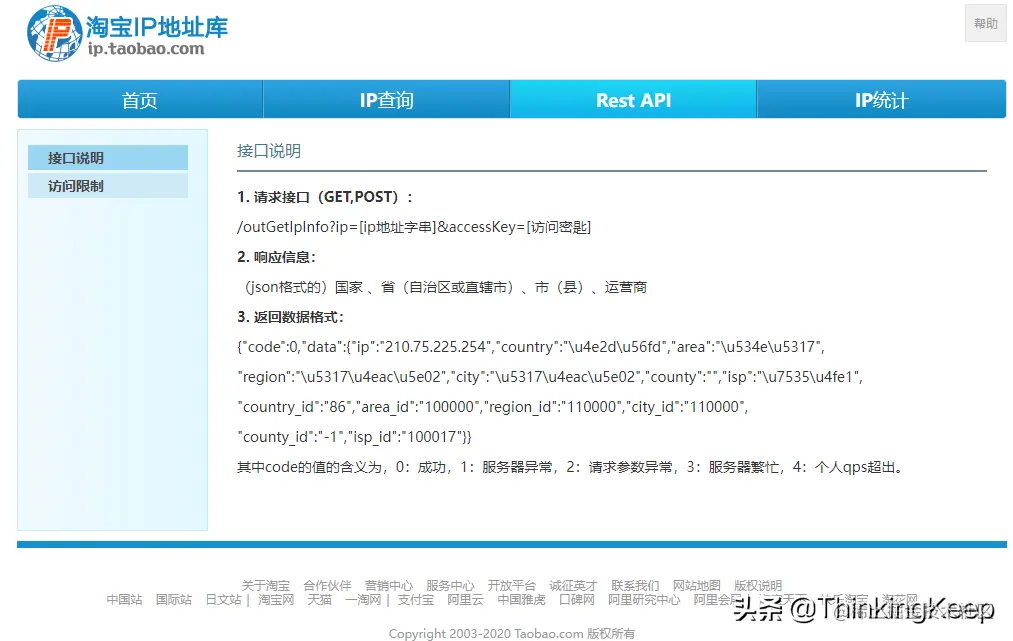Image resolution: width=1013 pixels, height=641 pixels.
Task: Switch to the IP统计 tab
Action: point(879,100)
